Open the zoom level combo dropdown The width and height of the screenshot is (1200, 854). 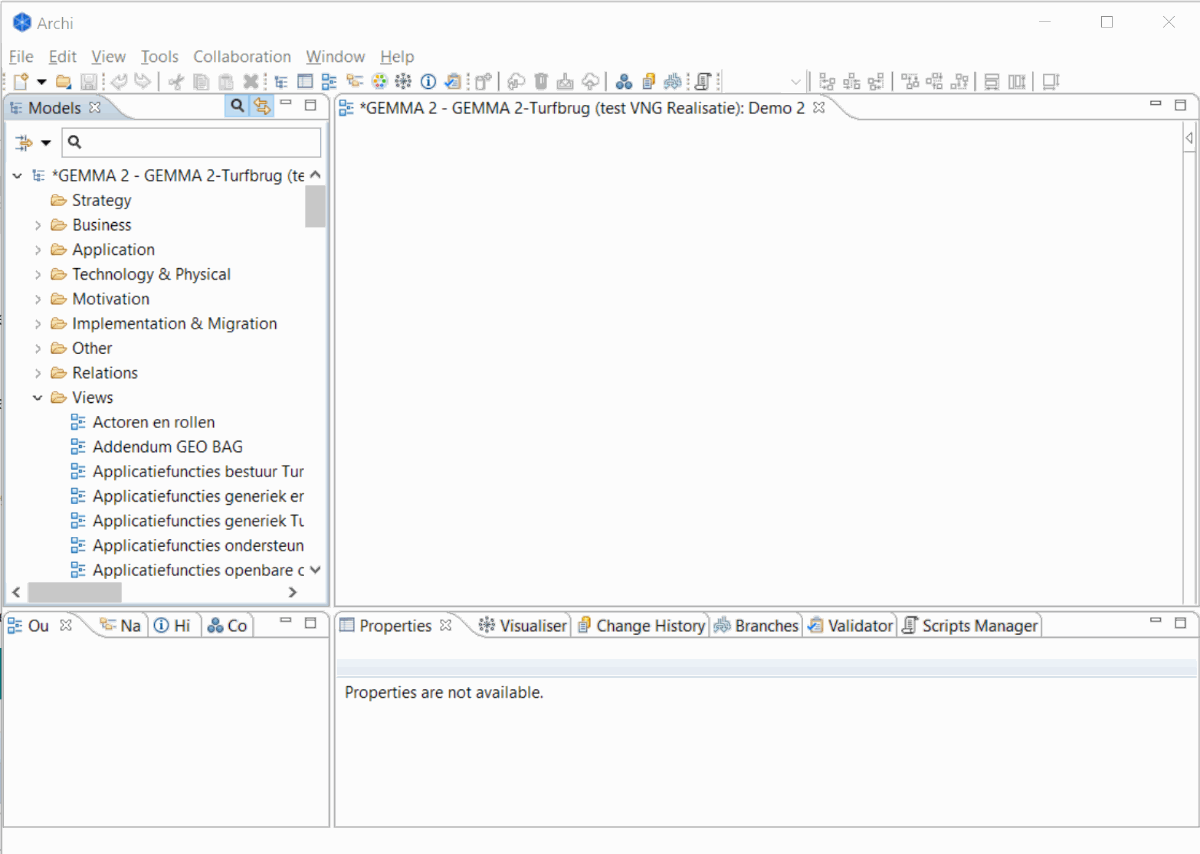796,81
